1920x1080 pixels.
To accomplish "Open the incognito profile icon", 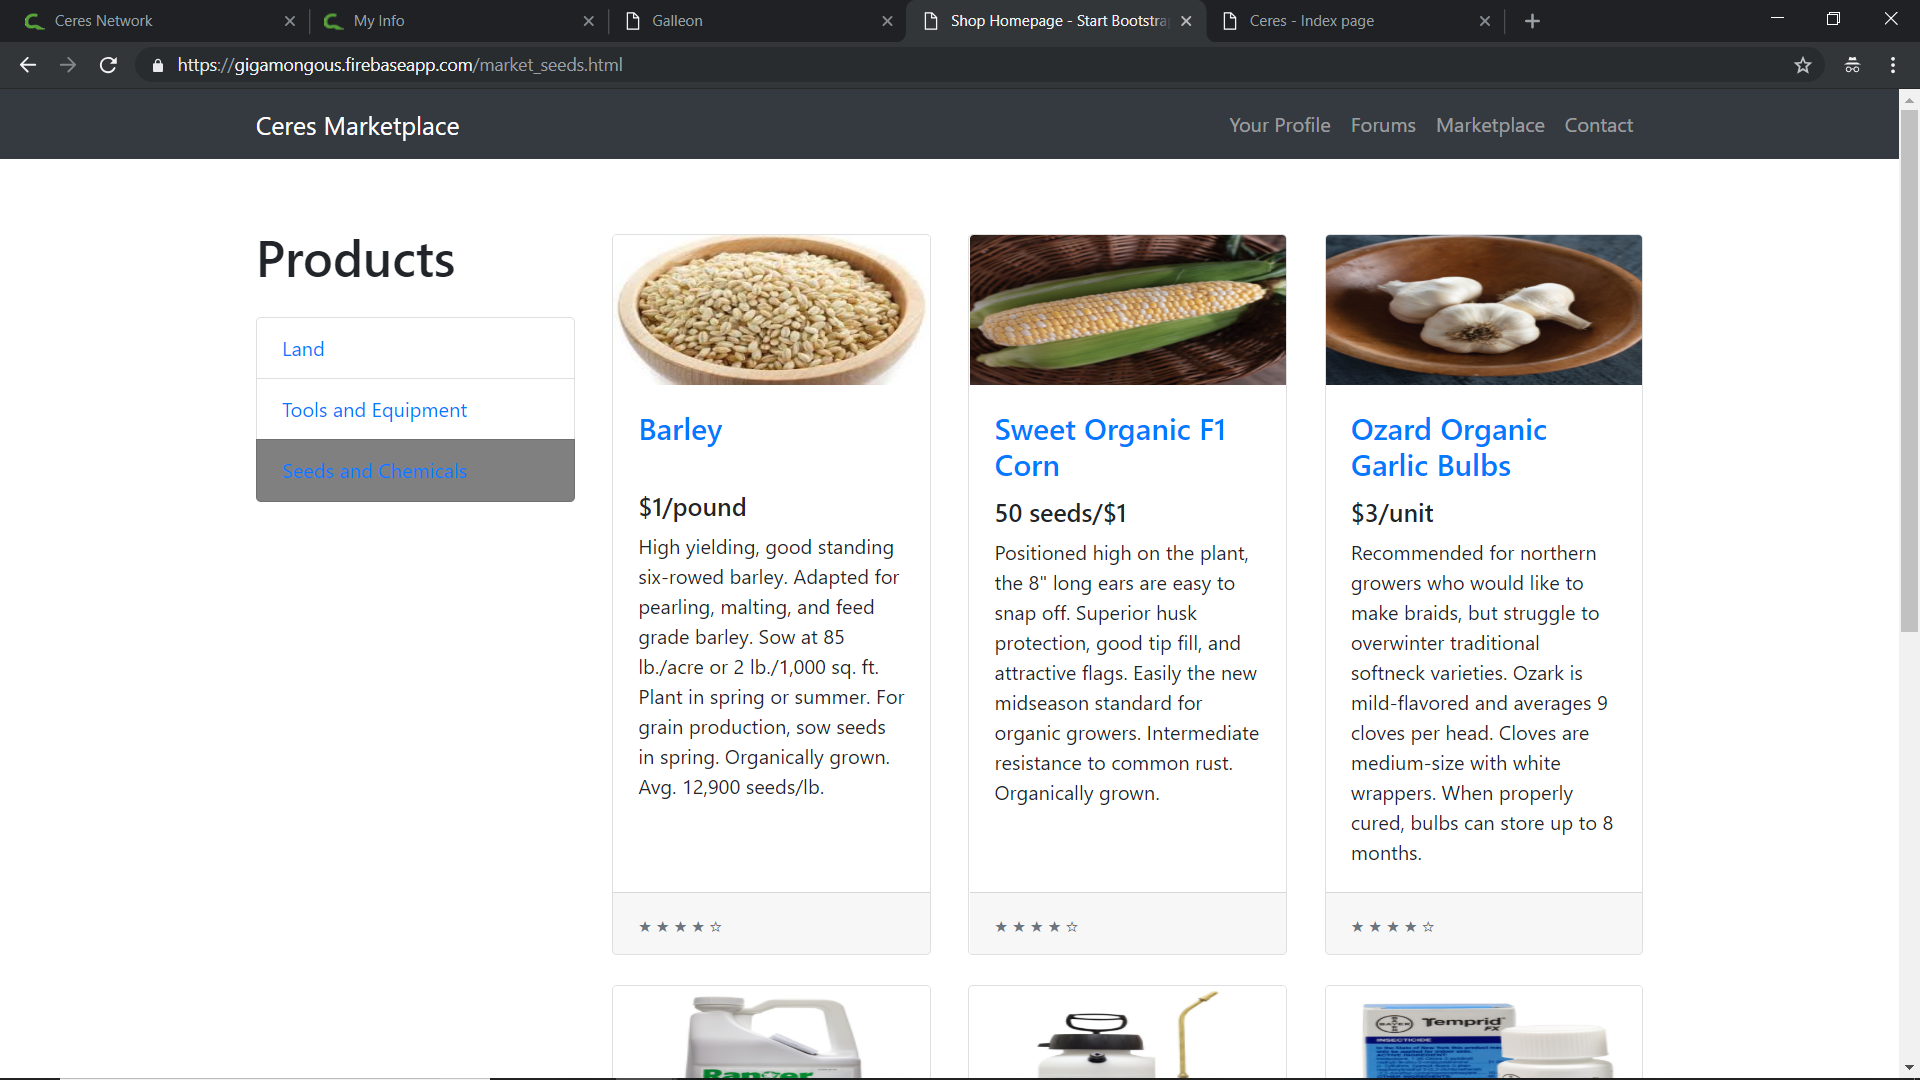I will point(1852,65).
